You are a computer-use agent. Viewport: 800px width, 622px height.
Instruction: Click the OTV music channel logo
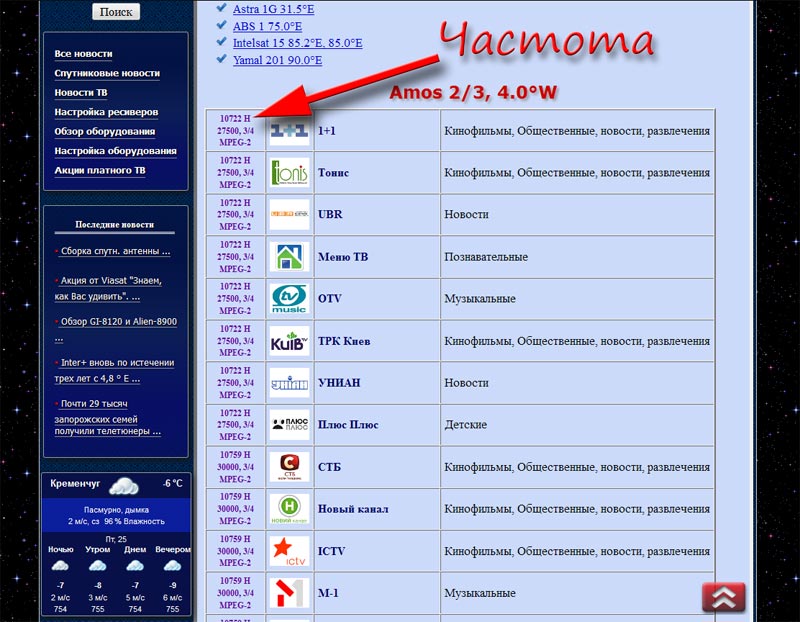pos(289,298)
